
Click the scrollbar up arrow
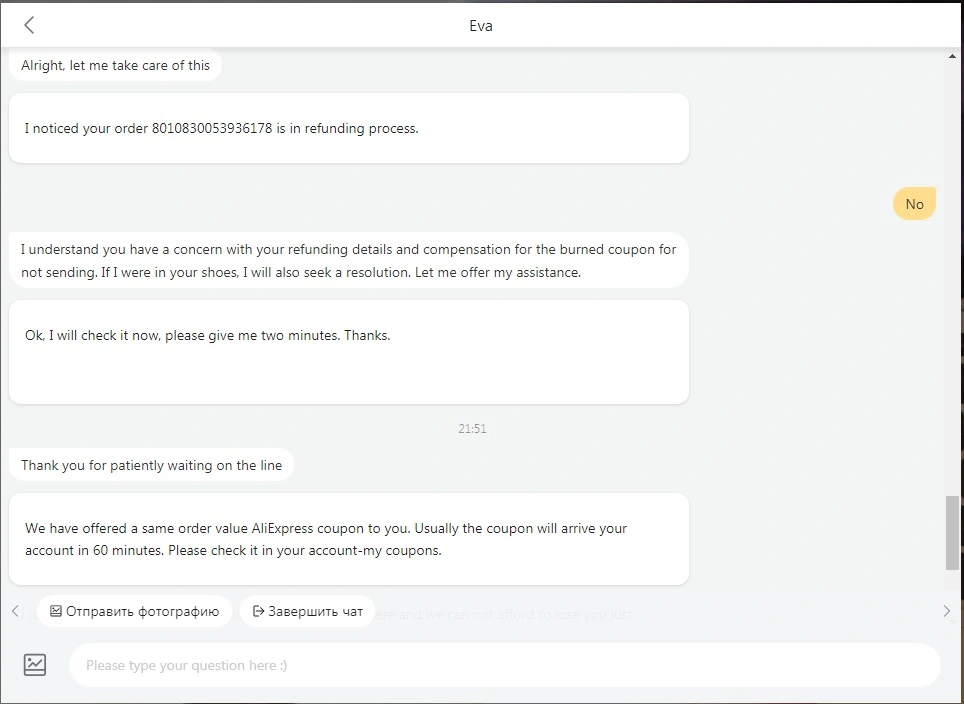tap(952, 56)
